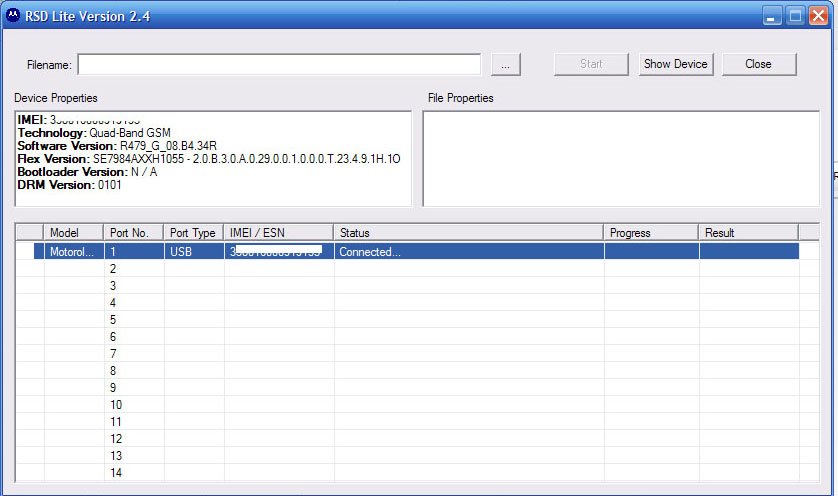Click the Motorola logo icon in title bar

click(12, 16)
